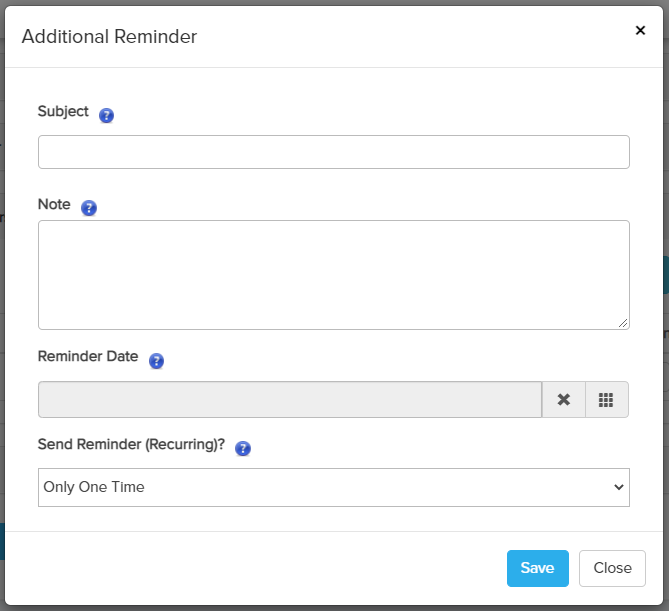Click the Note box resize handle

[x=623, y=323]
